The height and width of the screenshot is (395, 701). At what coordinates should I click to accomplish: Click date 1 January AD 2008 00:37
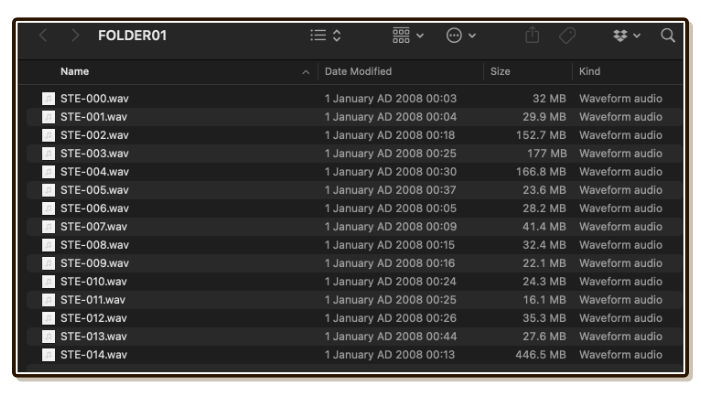(x=390, y=190)
